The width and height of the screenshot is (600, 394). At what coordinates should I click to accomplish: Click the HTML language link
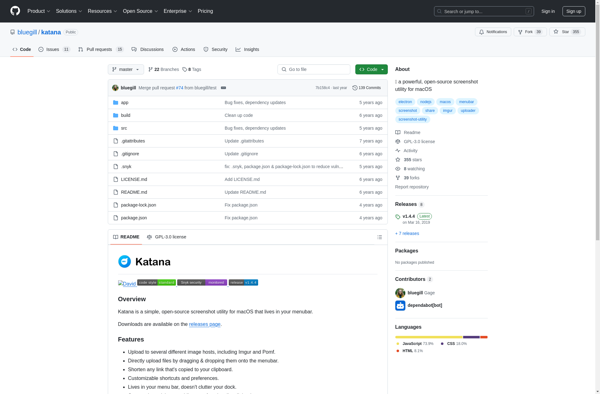point(409,351)
